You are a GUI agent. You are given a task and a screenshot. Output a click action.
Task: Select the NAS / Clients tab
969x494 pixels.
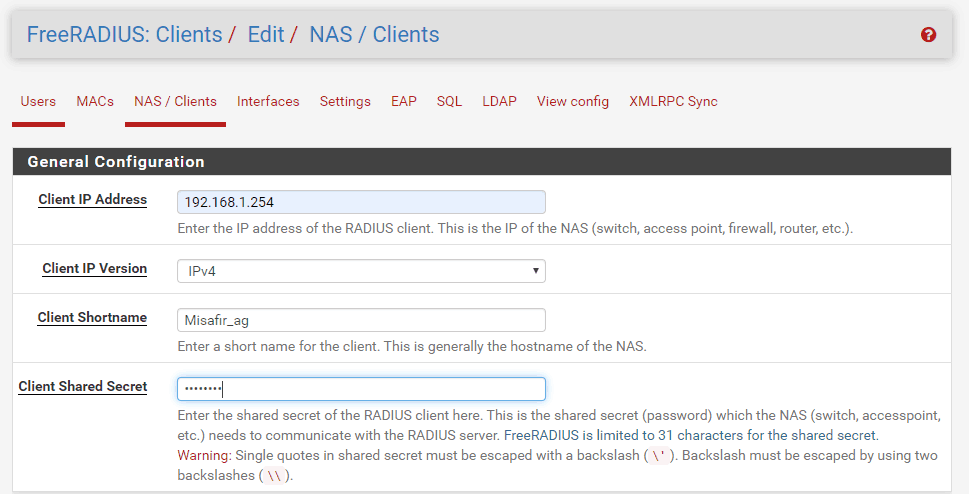[175, 101]
